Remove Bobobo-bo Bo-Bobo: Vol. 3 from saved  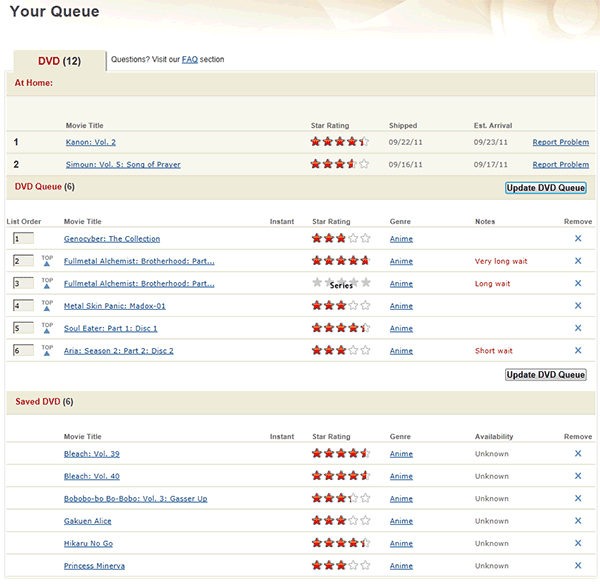[578, 498]
